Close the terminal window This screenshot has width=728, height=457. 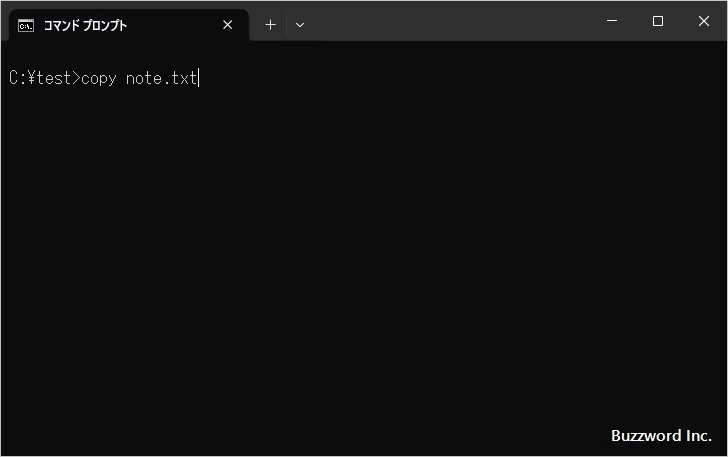[x=704, y=21]
